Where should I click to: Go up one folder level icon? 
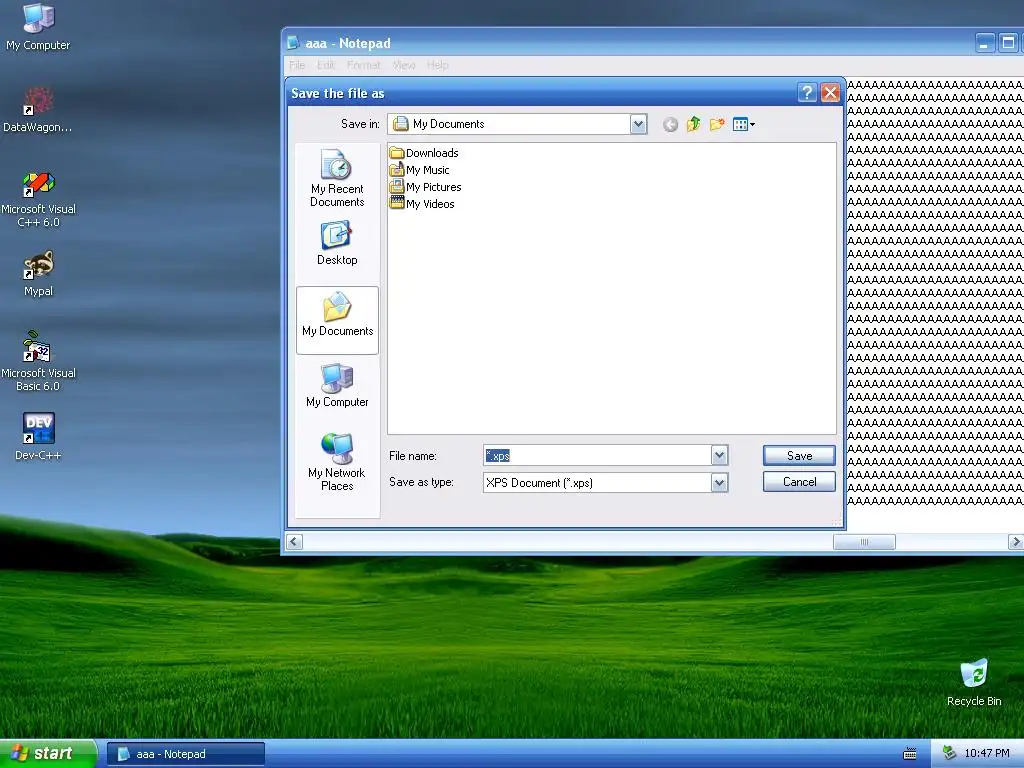[x=694, y=124]
